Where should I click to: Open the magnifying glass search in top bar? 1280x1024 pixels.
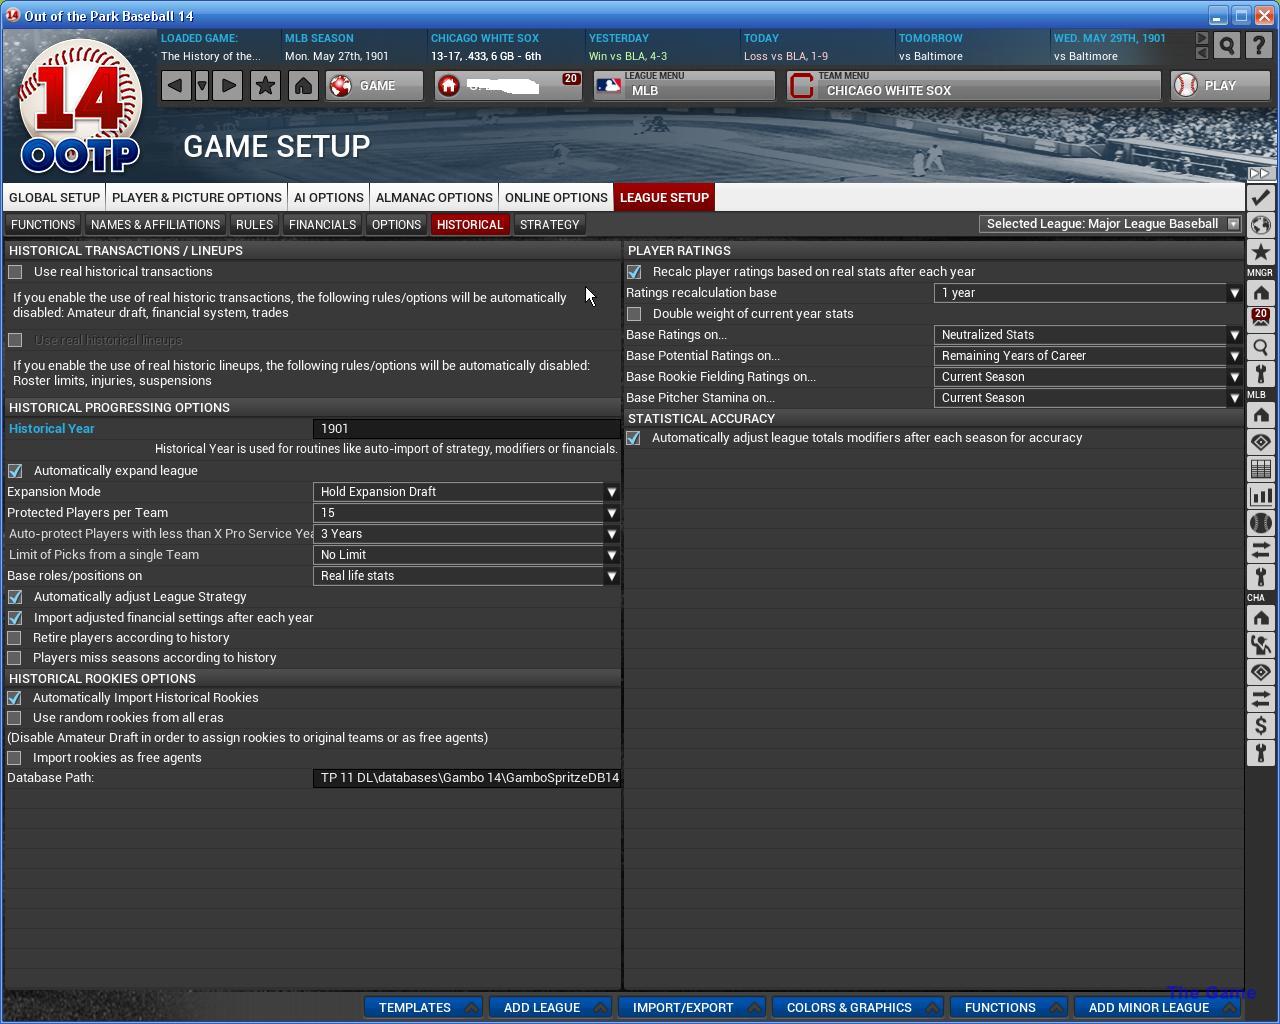pyautogui.click(x=1227, y=46)
